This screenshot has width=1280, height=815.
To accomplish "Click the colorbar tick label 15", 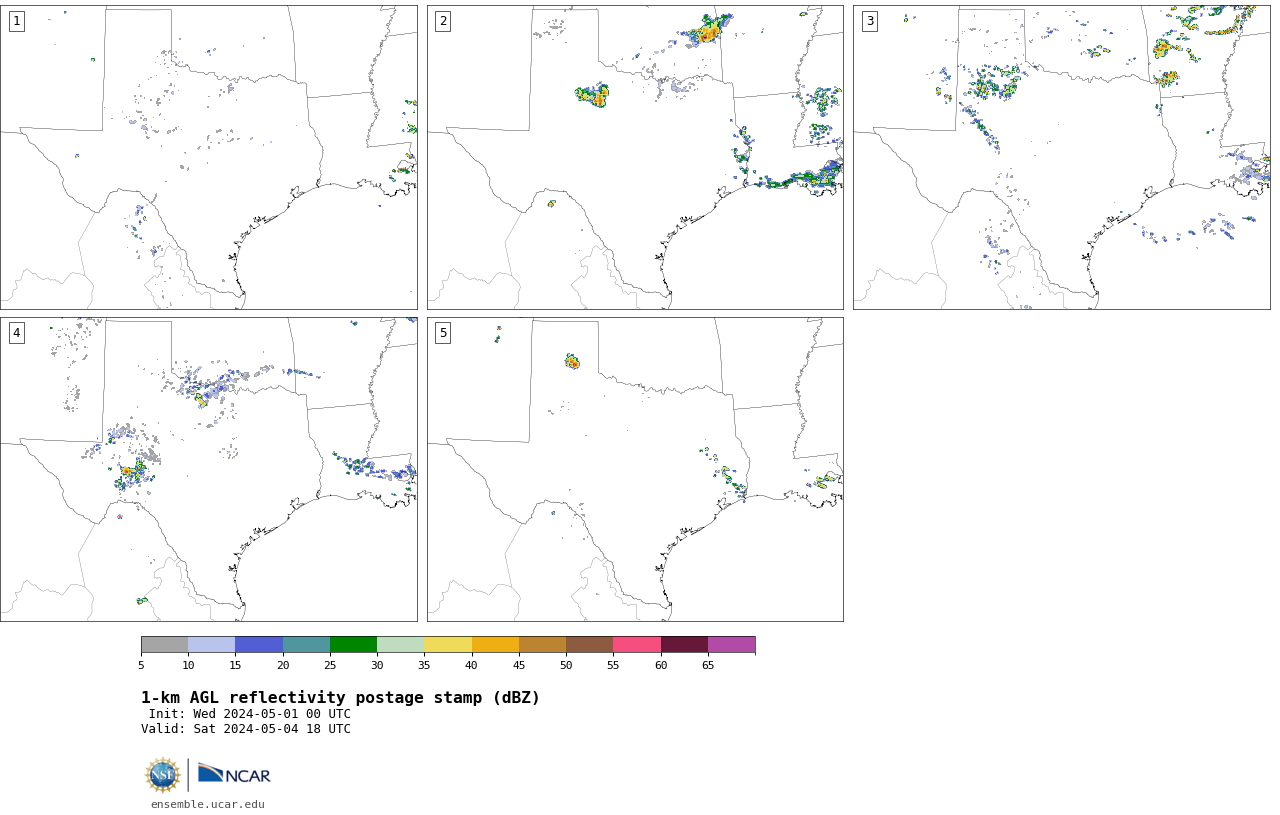I will (235, 665).
